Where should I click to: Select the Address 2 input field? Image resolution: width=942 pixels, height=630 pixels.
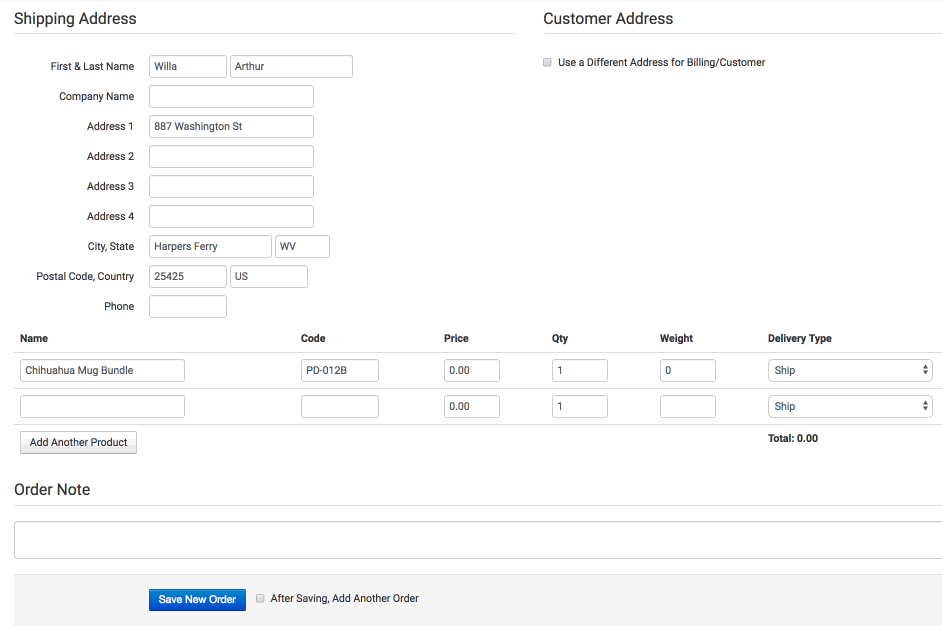pyautogui.click(x=231, y=157)
